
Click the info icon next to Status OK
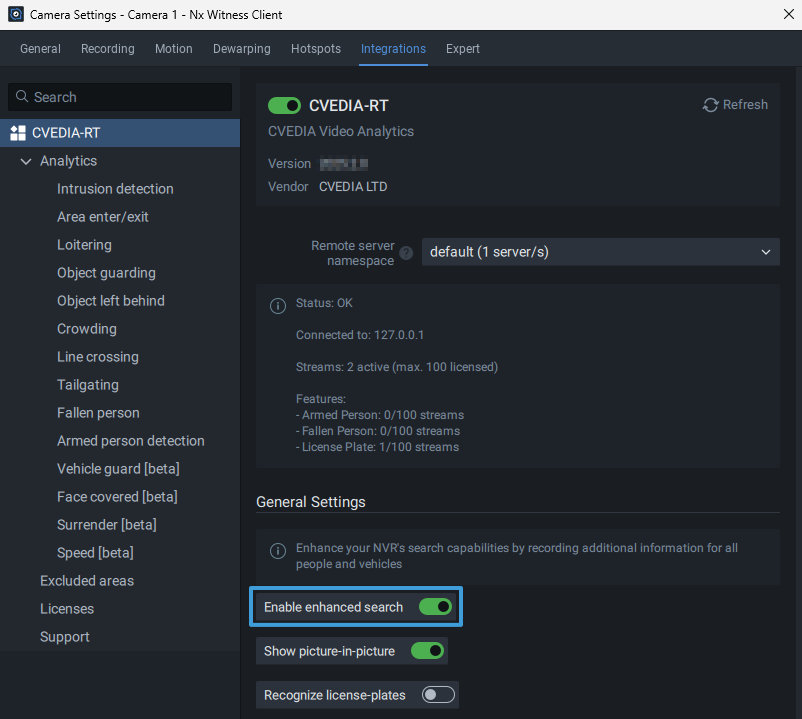(278, 305)
